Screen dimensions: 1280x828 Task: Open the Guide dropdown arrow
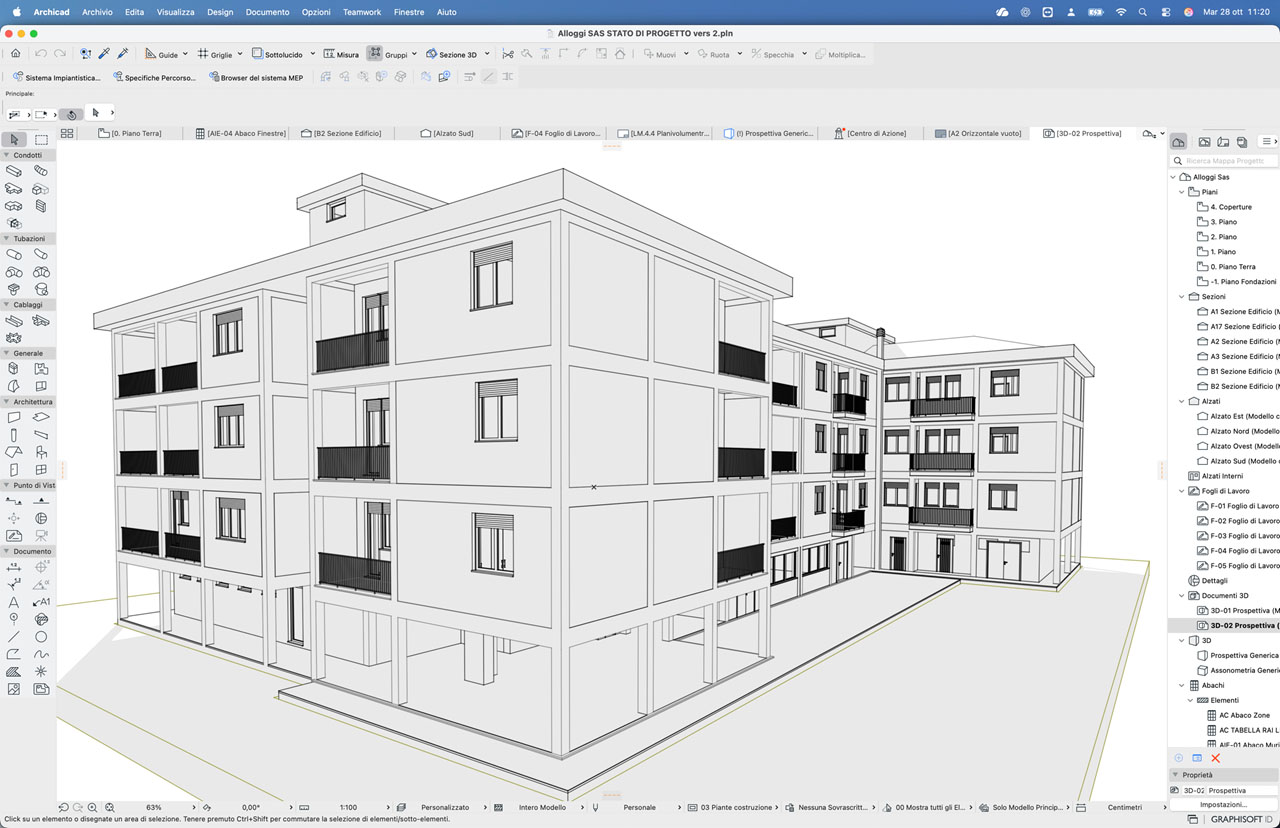(x=185, y=54)
